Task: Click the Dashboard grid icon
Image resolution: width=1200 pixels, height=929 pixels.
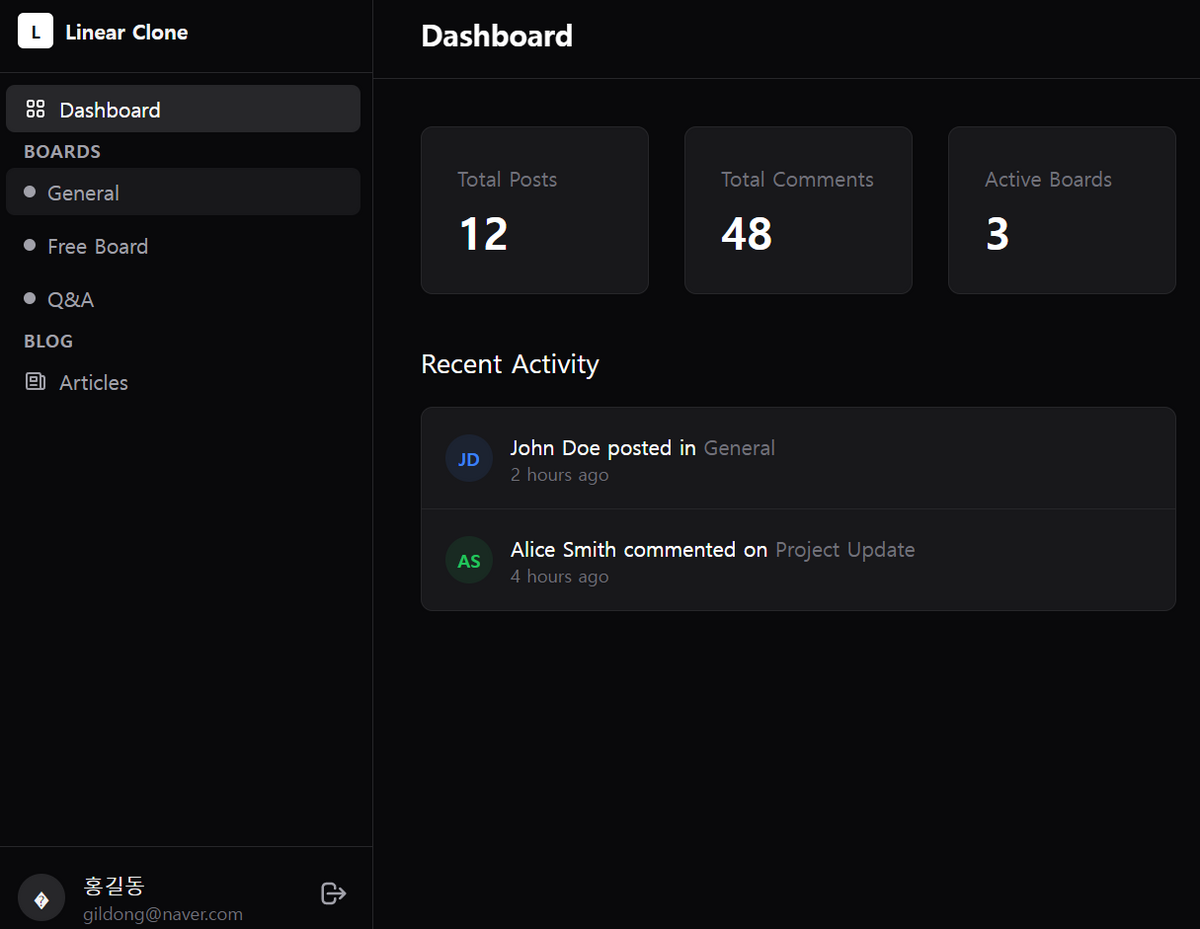Action: (x=36, y=109)
